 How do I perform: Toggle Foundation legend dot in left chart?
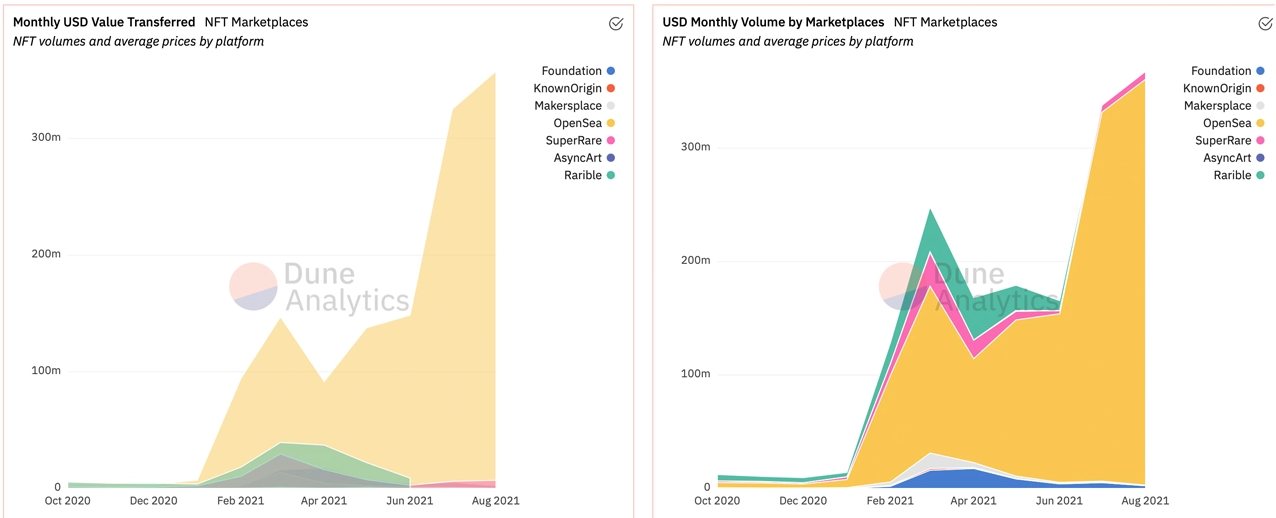611,71
